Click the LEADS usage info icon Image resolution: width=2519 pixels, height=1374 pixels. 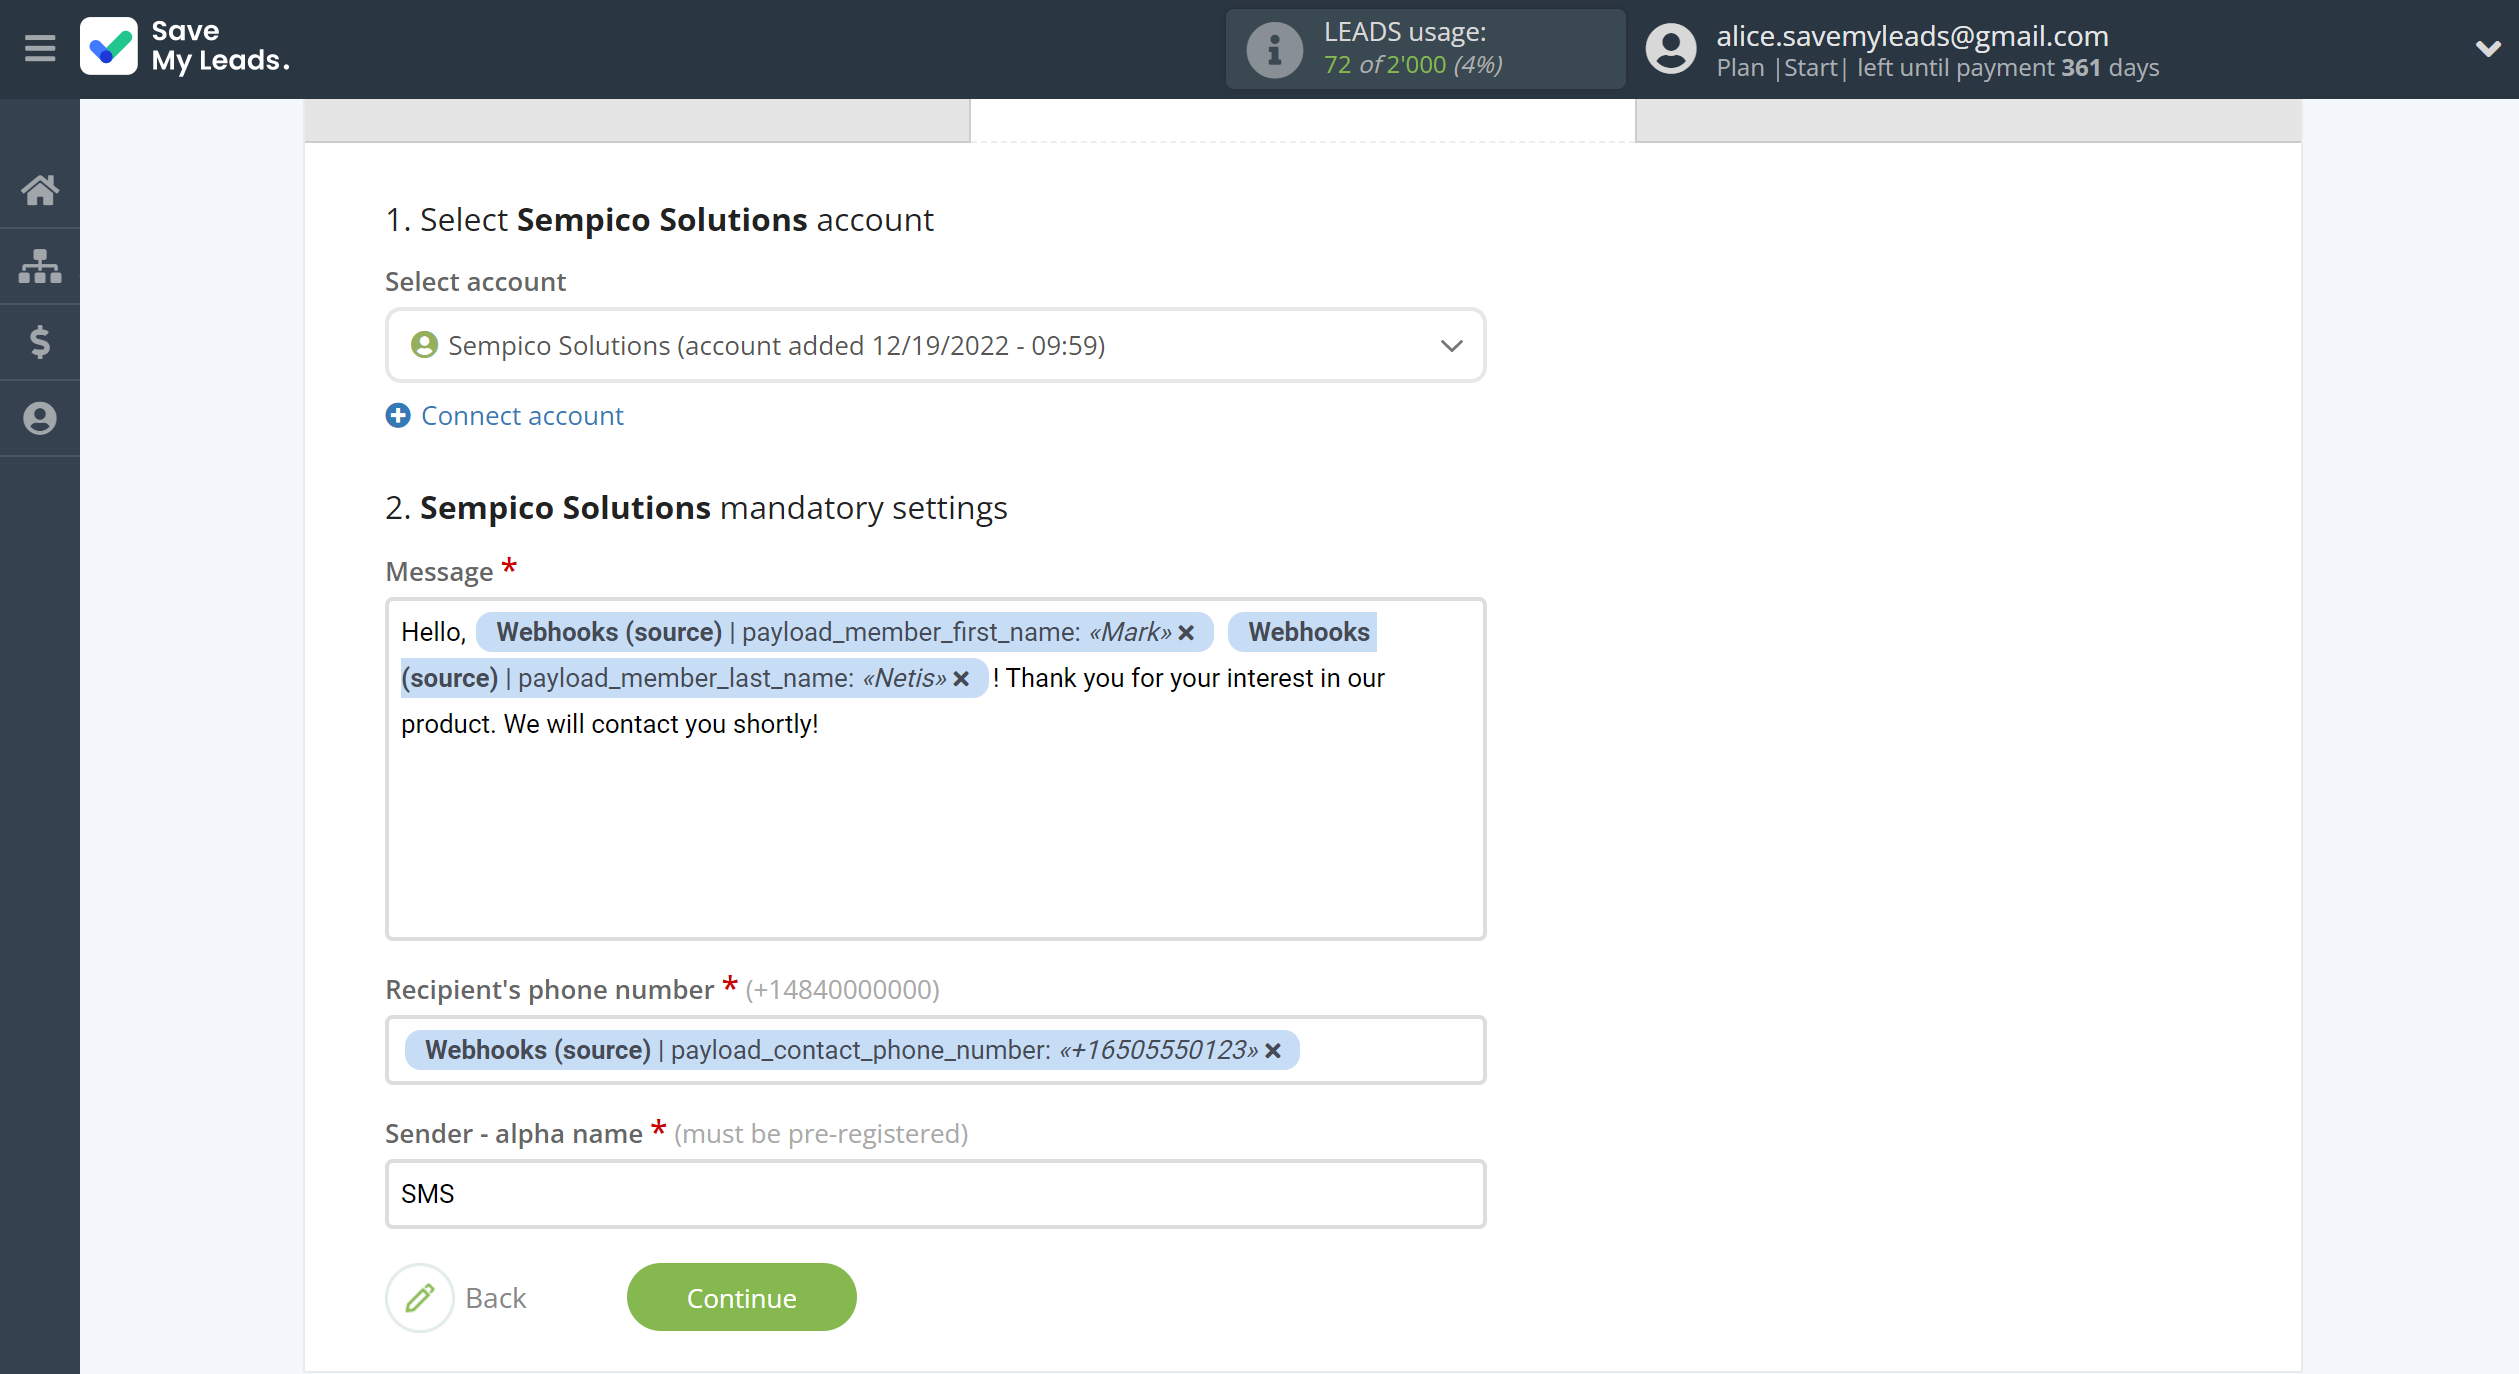point(1274,49)
